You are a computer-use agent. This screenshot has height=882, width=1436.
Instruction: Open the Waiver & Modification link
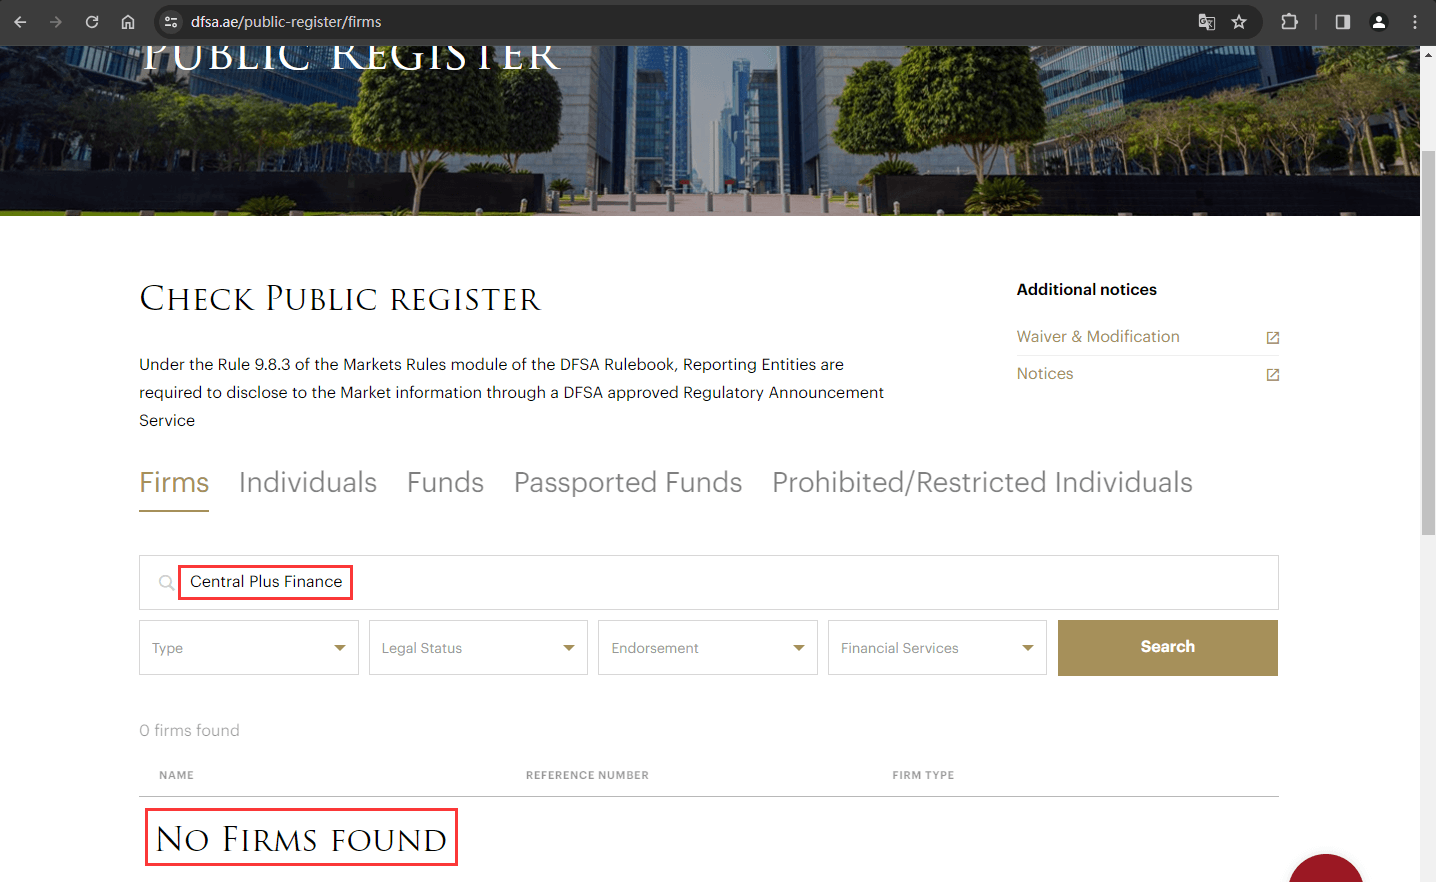tap(1098, 337)
